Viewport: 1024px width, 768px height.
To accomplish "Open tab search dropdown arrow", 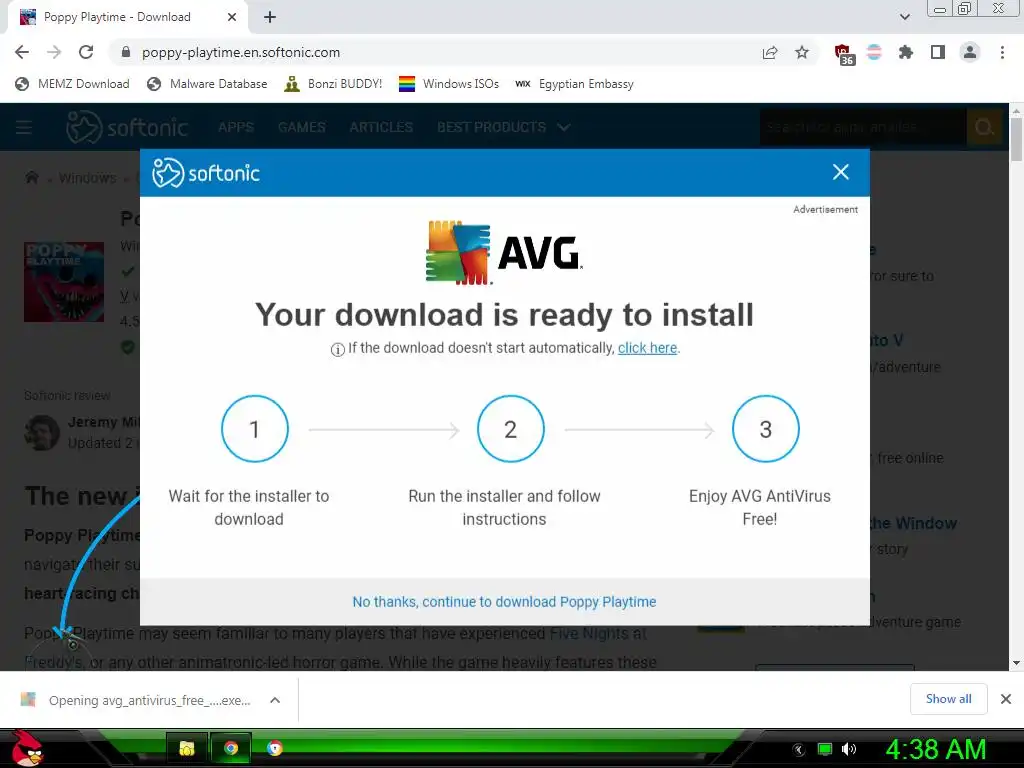I will (904, 17).
